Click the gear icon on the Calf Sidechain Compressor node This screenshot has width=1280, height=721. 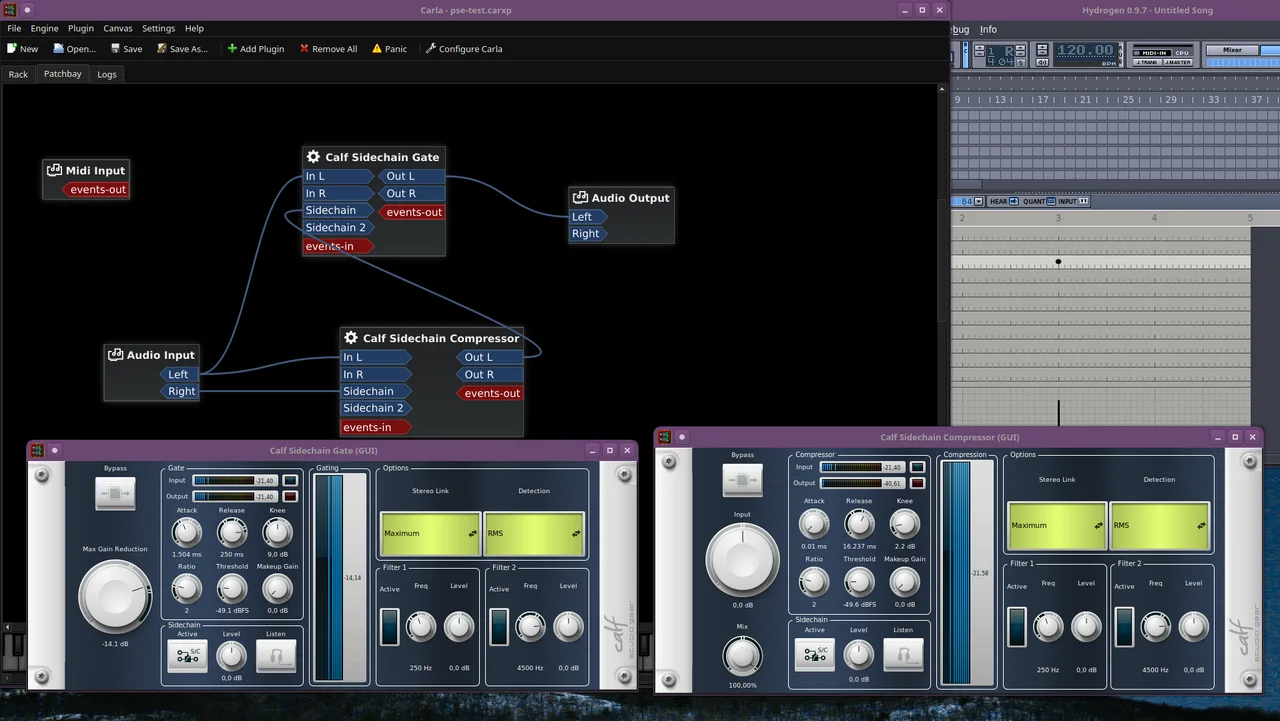tap(351, 338)
